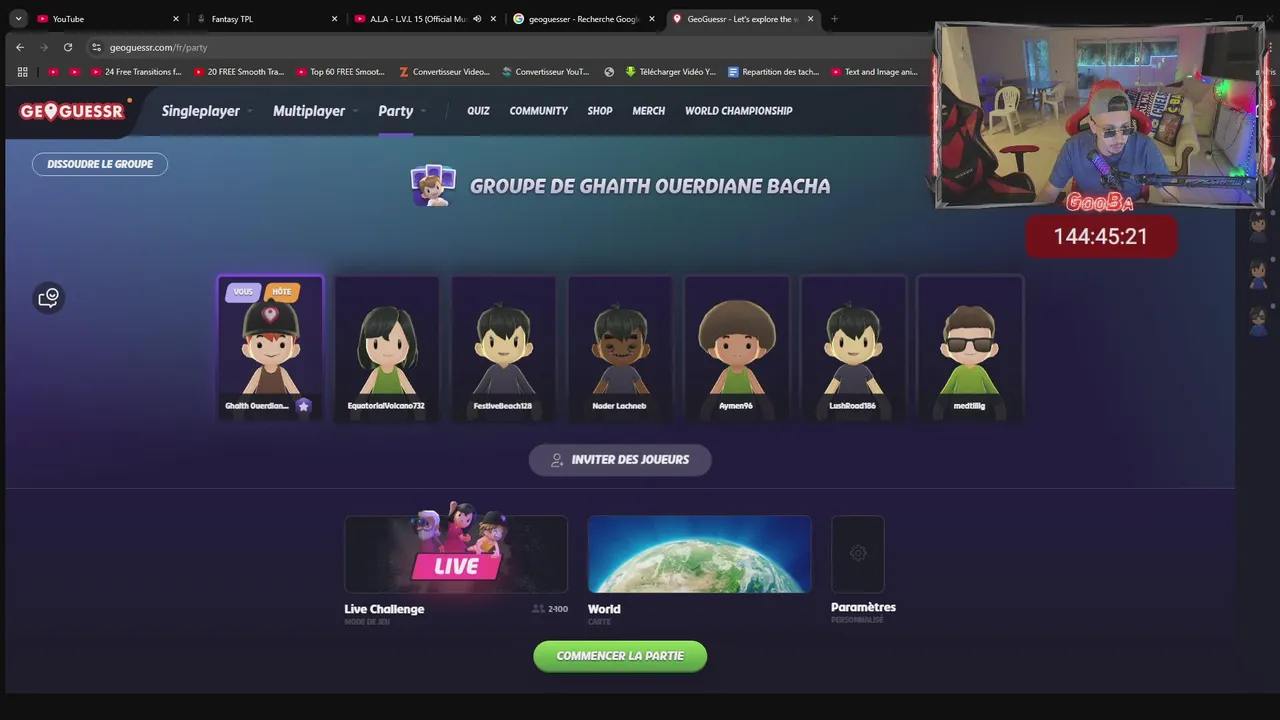Switch to the Fantasy TPL tab
The width and height of the screenshot is (1280, 720).
[x=265, y=19]
